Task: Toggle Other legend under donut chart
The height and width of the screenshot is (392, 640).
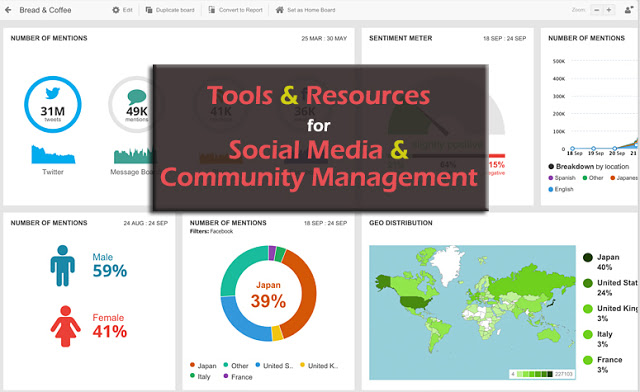Action: tap(236, 365)
